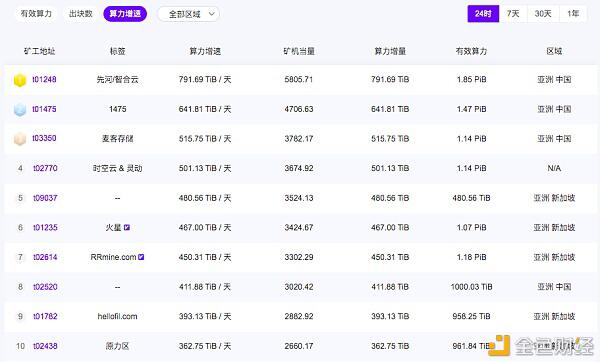Open miner address t02614
600x362 pixels.
coord(45,257)
